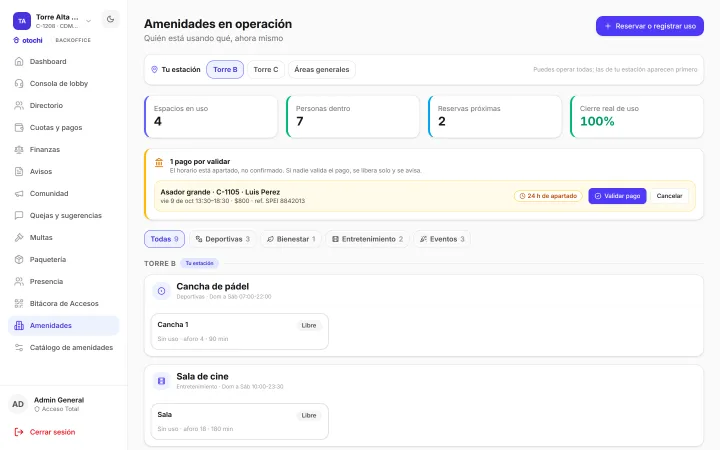
Task: Select the Torre C station chip
Action: [266, 70]
